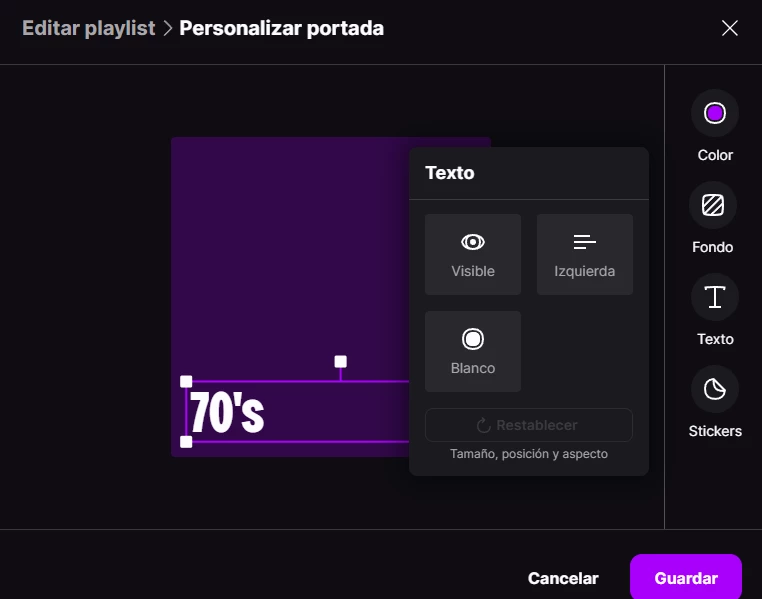Select the Texto tool in sidebar
This screenshot has height=599, width=762.
(x=714, y=297)
